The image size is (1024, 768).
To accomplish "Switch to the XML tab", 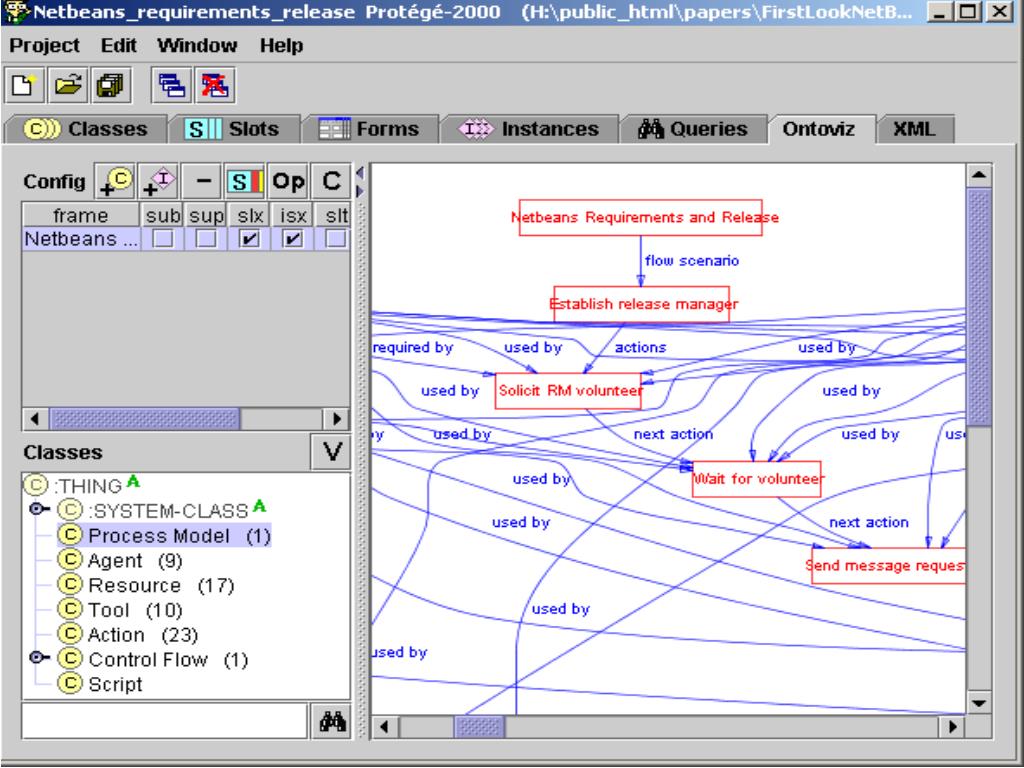I will pos(914,129).
